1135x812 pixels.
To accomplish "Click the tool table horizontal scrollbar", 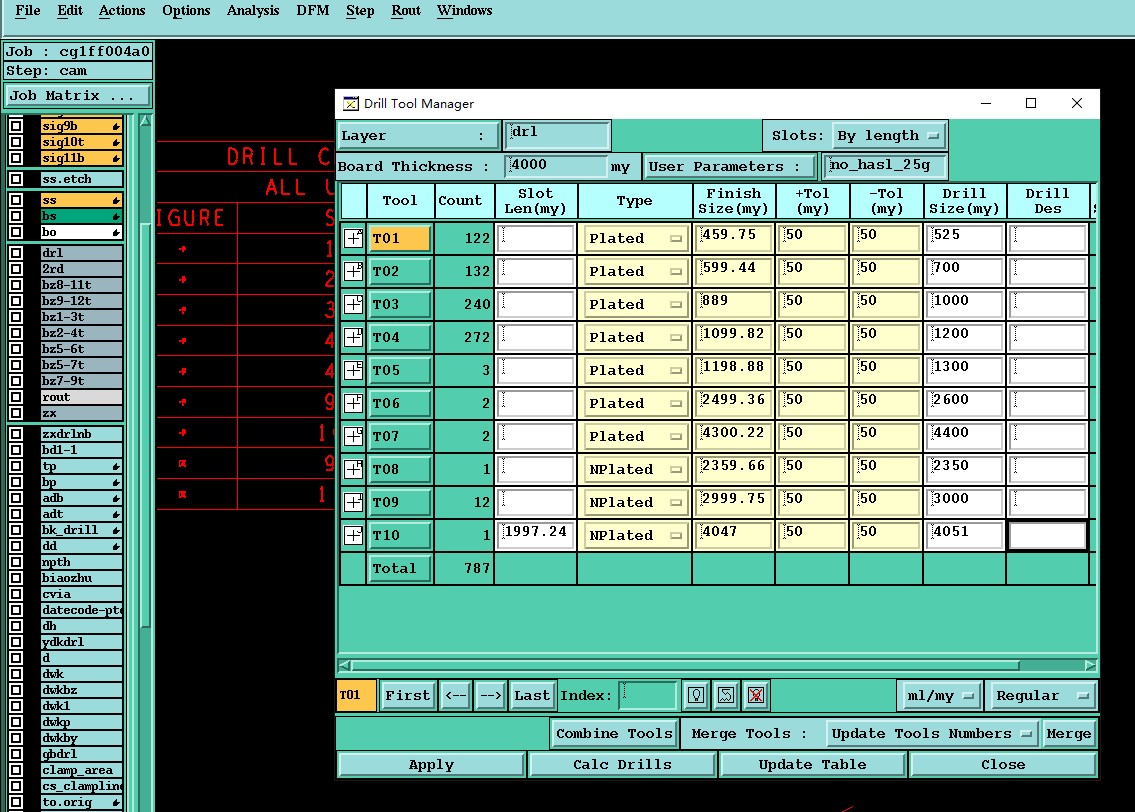I will point(686,665).
